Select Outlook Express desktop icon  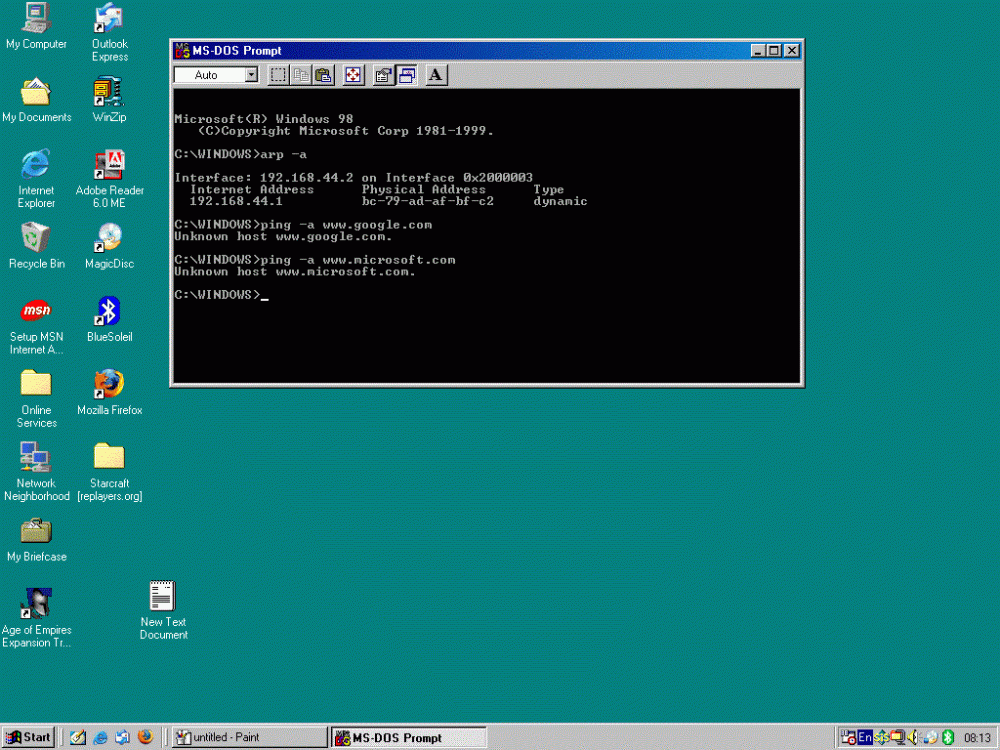tap(110, 32)
